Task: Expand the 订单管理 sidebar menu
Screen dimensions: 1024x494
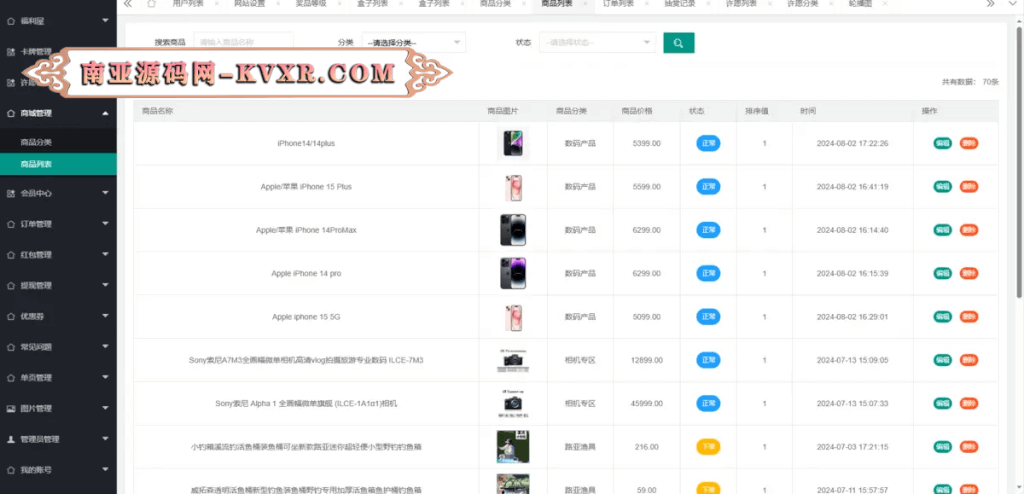Action: 58,224
